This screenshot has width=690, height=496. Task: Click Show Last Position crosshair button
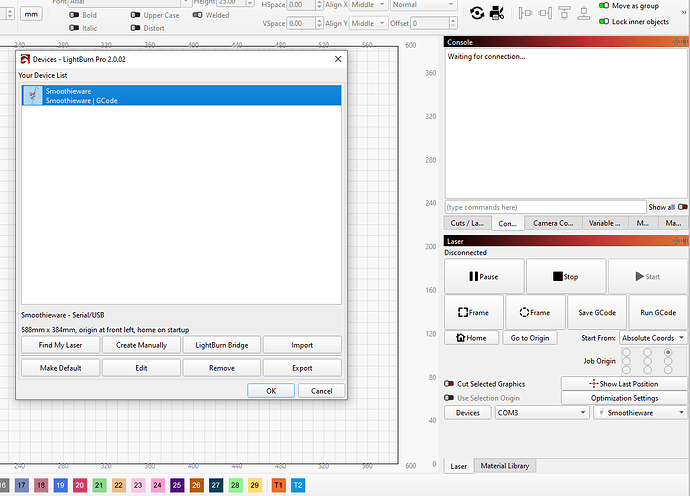click(624, 384)
